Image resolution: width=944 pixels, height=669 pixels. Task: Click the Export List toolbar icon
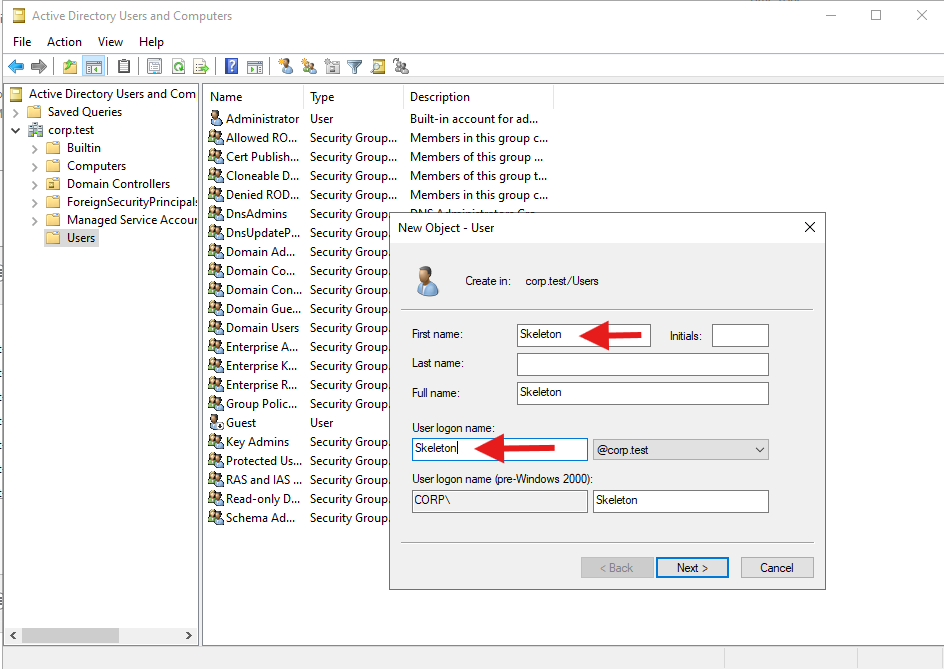[x=200, y=66]
